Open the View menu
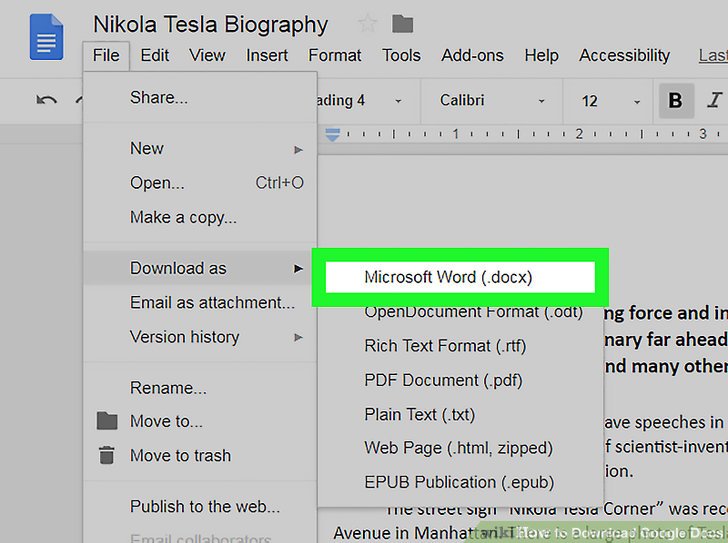The height and width of the screenshot is (543, 728). 207,56
